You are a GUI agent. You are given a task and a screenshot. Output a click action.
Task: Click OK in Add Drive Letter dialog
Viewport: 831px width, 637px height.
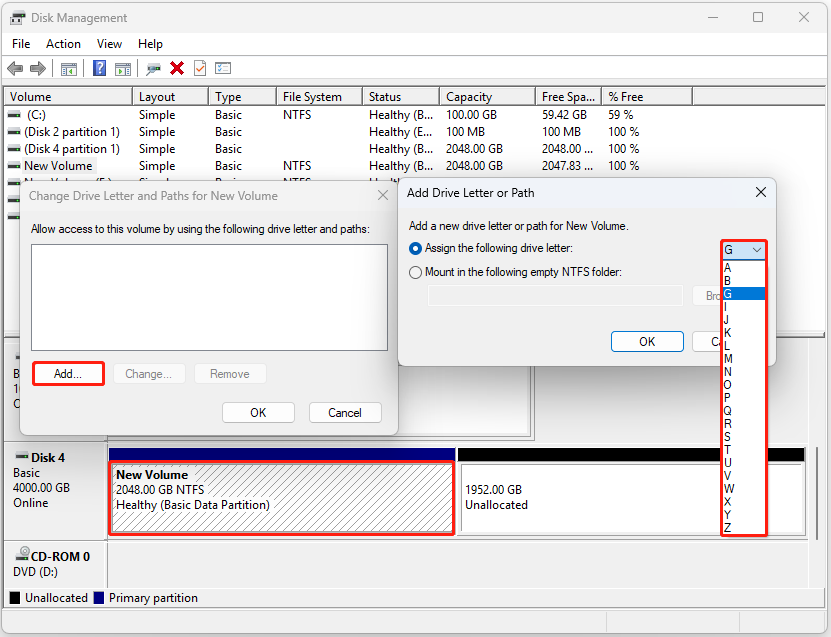(646, 341)
